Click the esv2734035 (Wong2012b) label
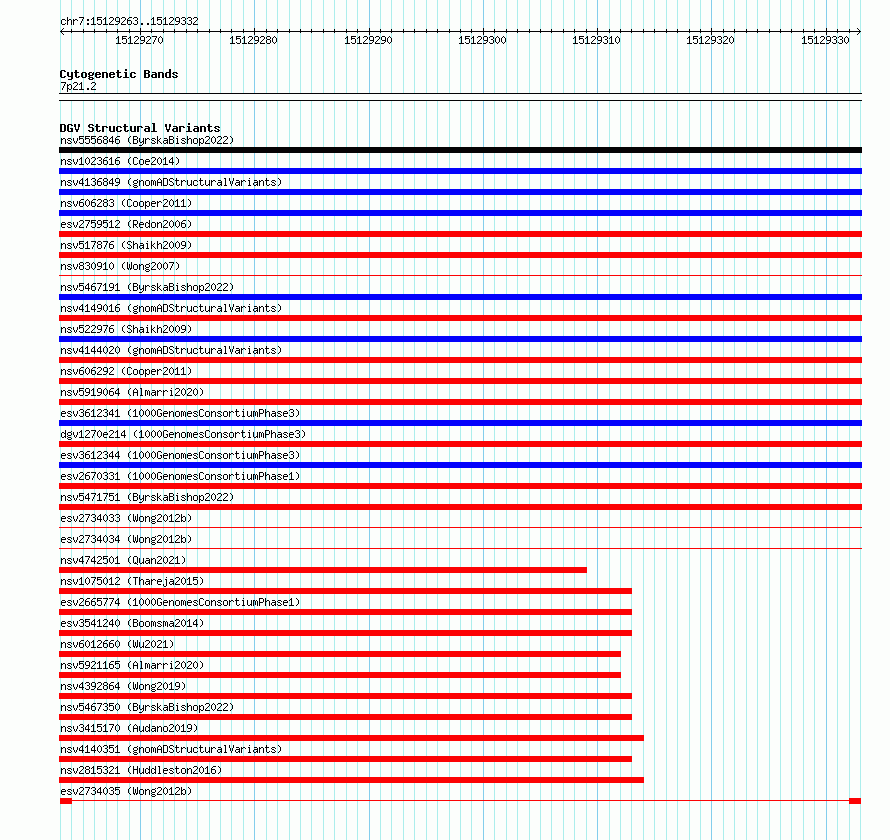Screen dimensions: 890x840 tap(126, 791)
